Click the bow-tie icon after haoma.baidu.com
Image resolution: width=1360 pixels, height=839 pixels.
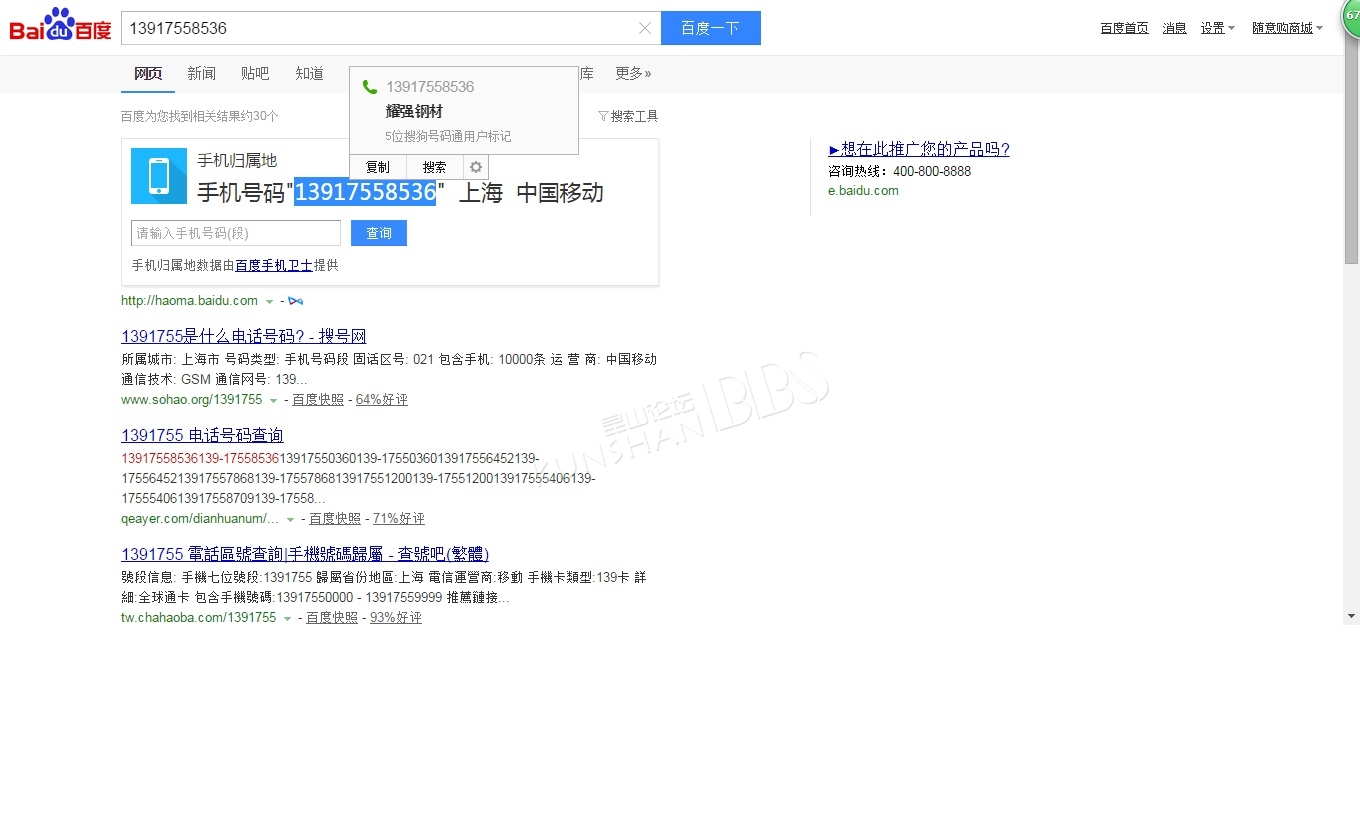click(295, 301)
